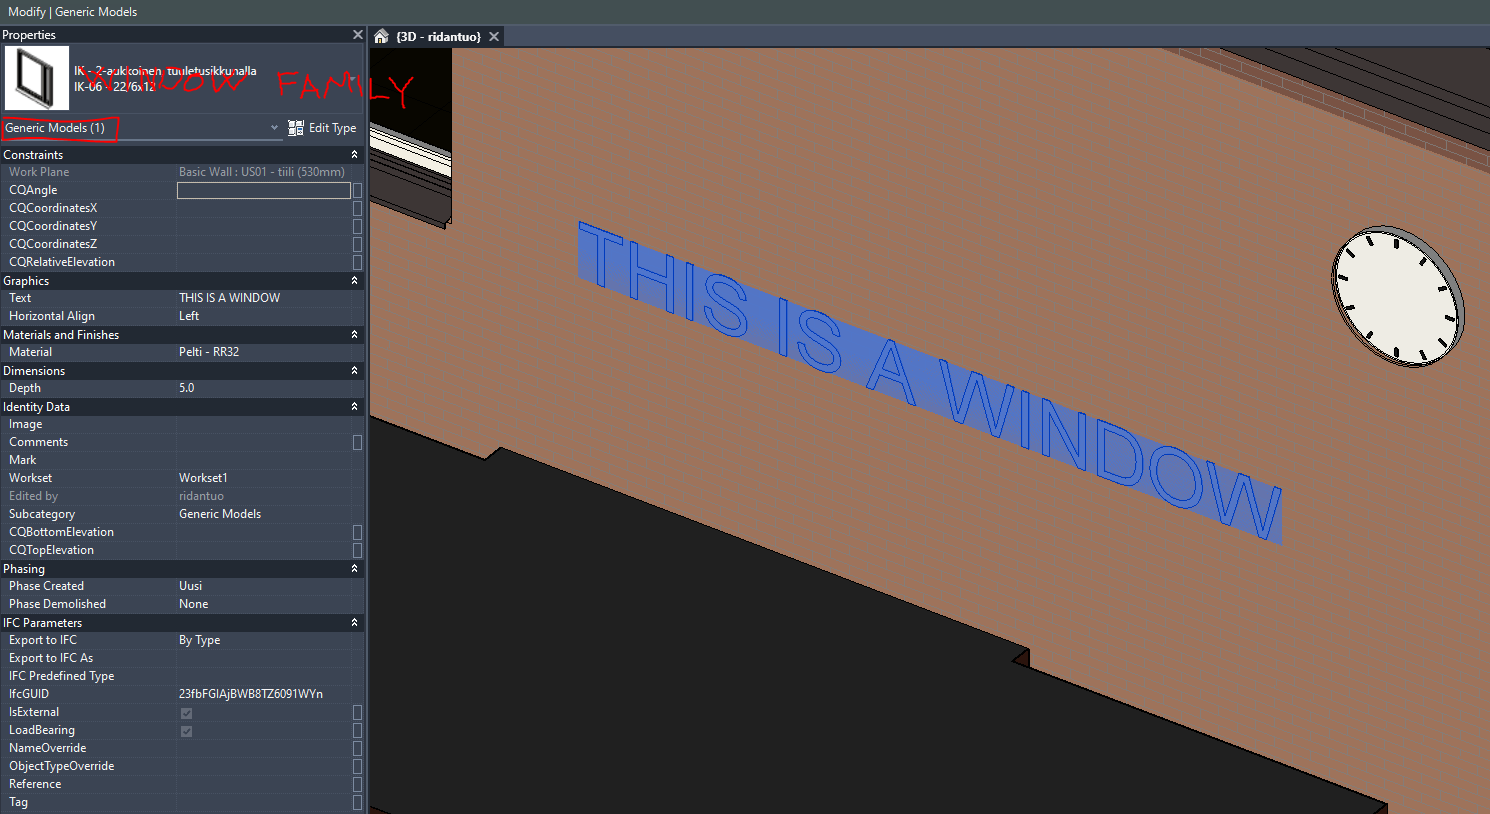This screenshot has height=814, width=1490.
Task: Click associate button beside CQCoordinatesX
Action: click(x=357, y=208)
